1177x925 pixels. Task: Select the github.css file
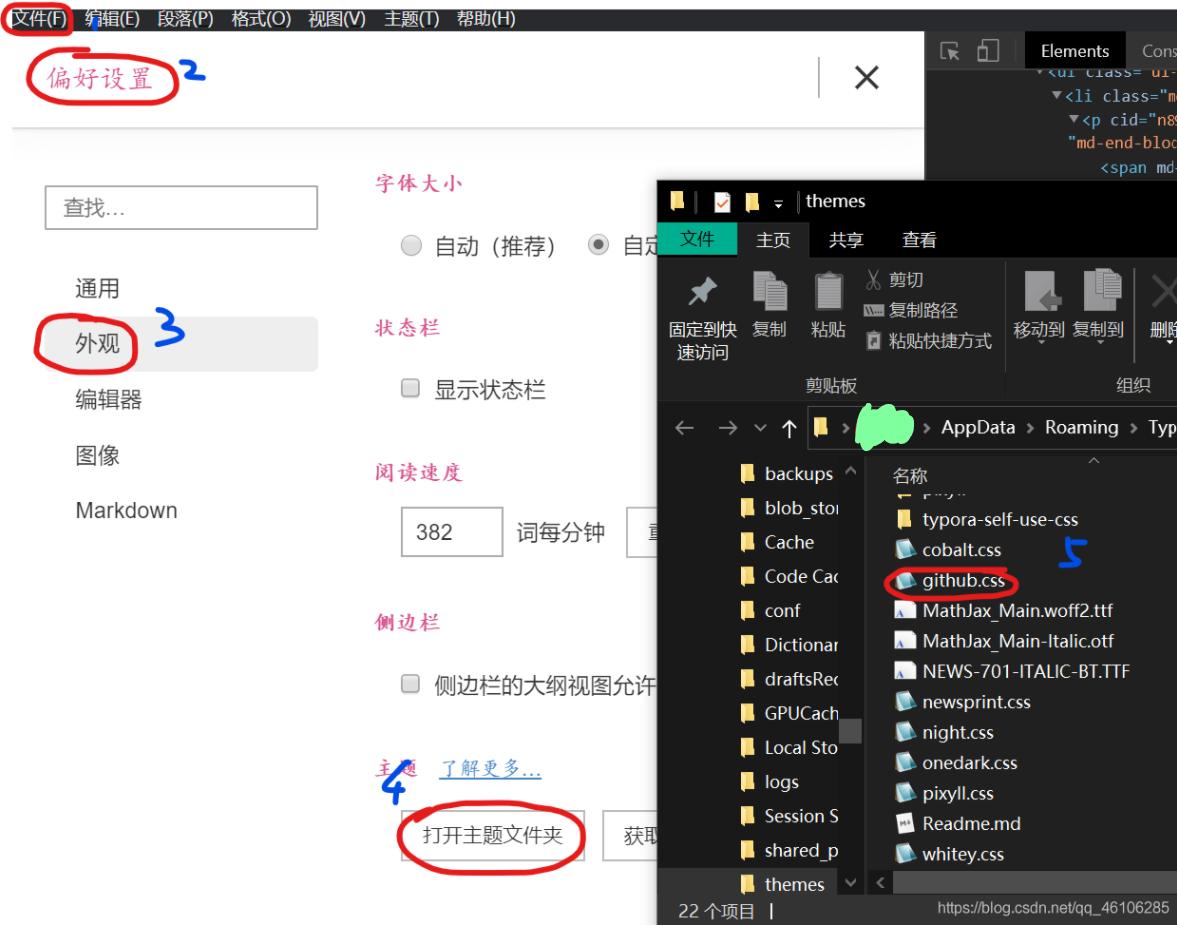950,580
